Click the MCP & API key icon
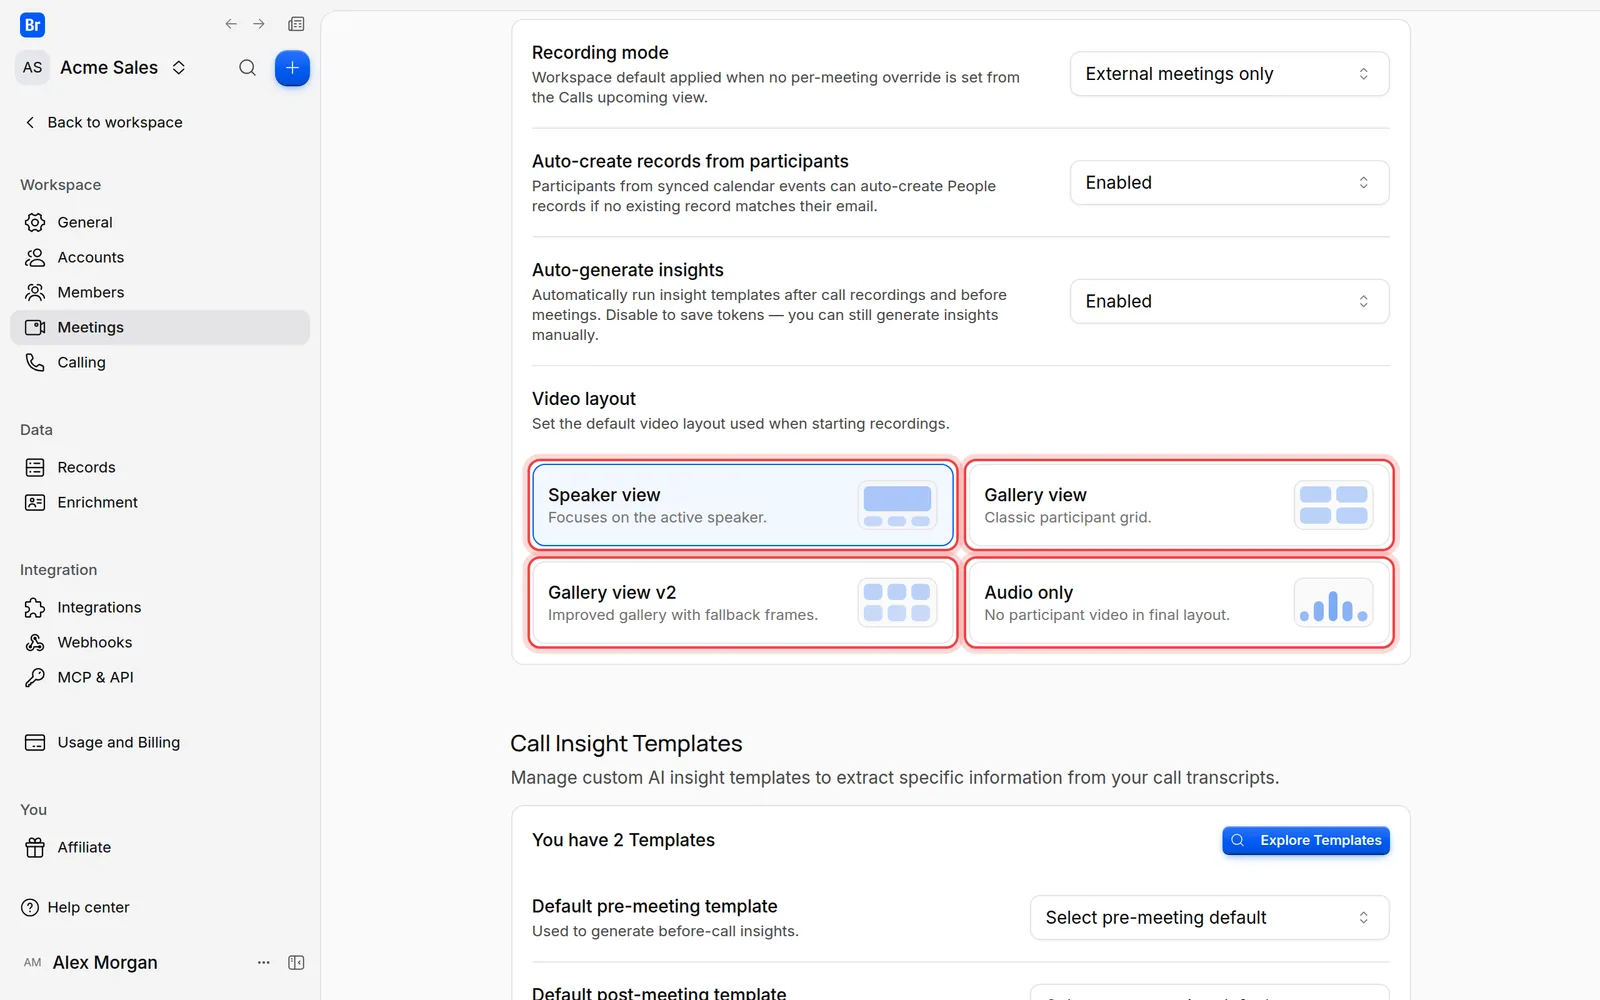Viewport: 1600px width, 1000px height. click(x=35, y=677)
